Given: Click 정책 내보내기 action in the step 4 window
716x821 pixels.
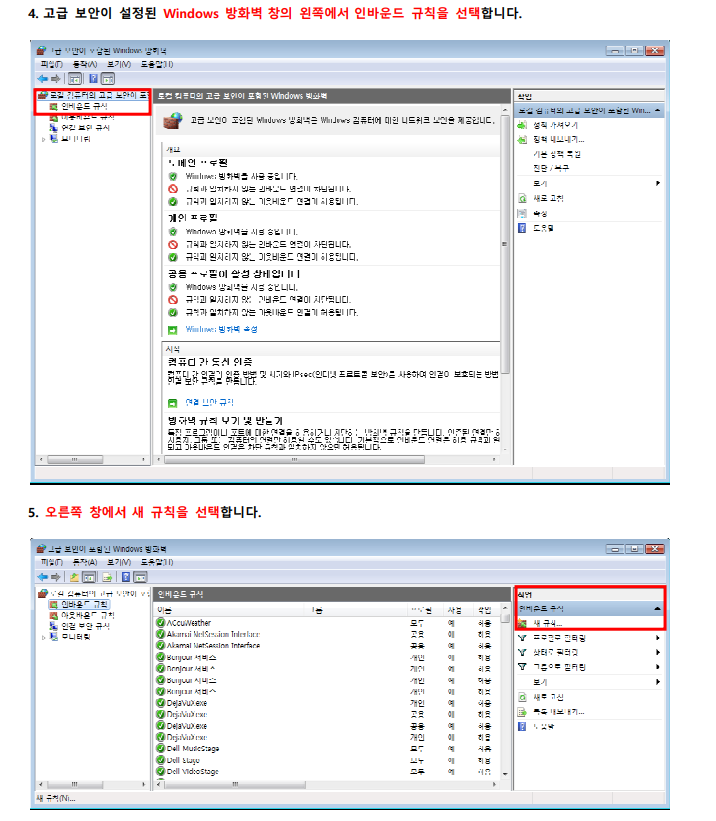Looking at the screenshot, I should 559,139.
